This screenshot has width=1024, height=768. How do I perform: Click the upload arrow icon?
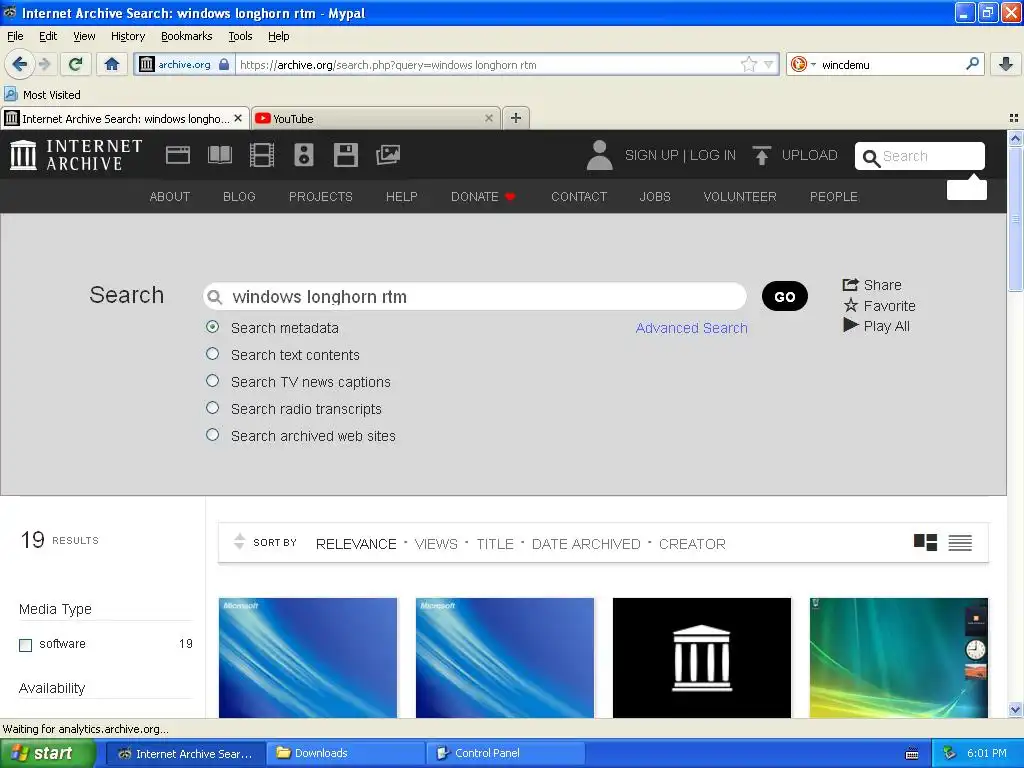point(761,155)
